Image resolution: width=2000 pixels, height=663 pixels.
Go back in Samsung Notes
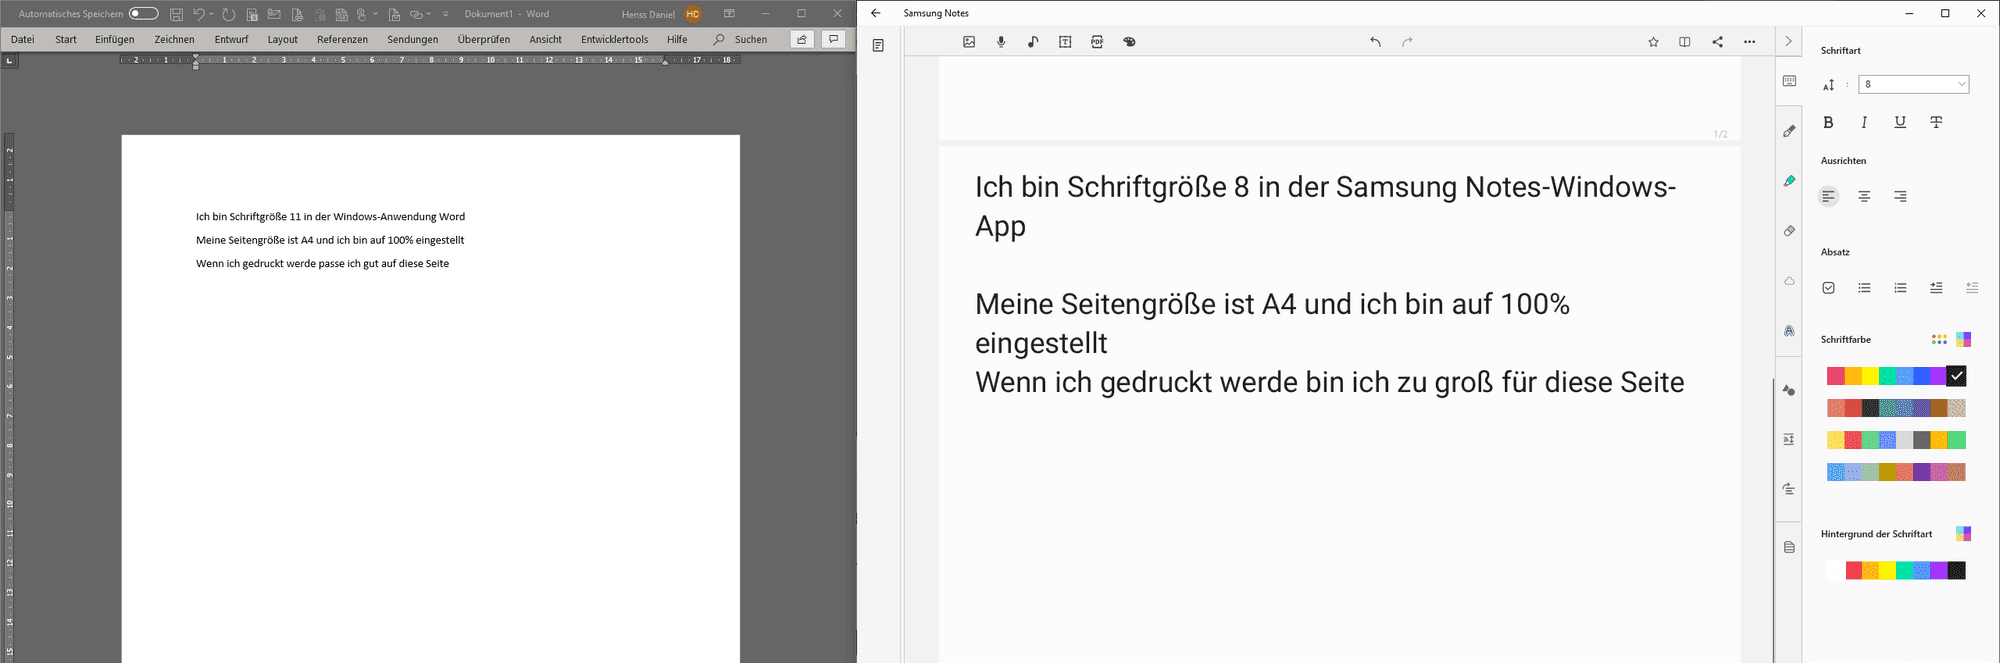(876, 13)
